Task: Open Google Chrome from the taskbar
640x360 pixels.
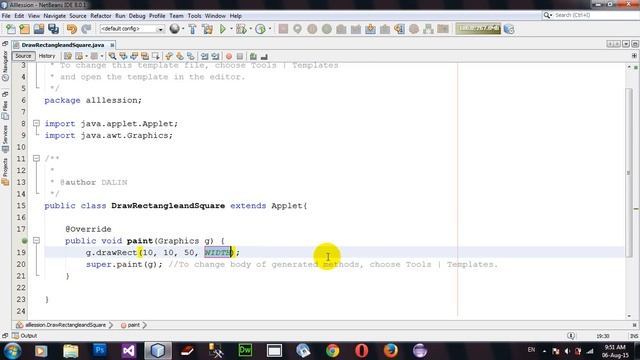Action: 332,350
